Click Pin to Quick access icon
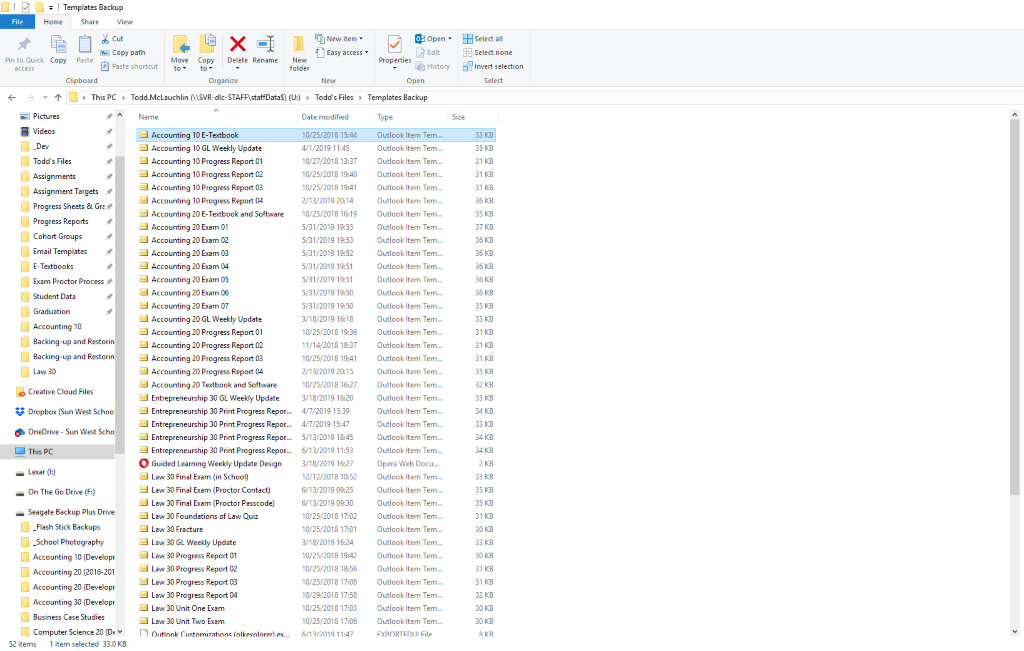Image resolution: width=1024 pixels, height=651 pixels. pyautogui.click(x=24, y=44)
